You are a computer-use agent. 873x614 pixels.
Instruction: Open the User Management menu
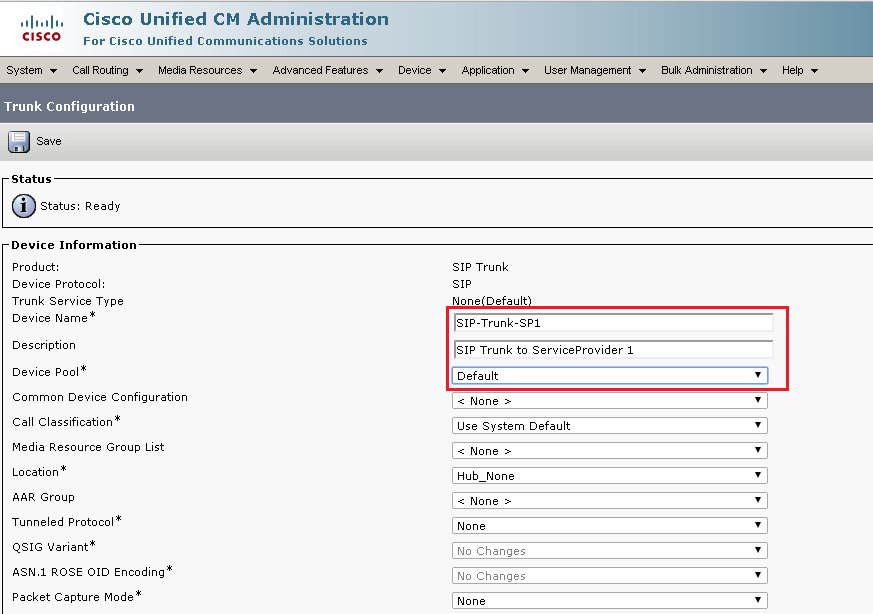[588, 70]
